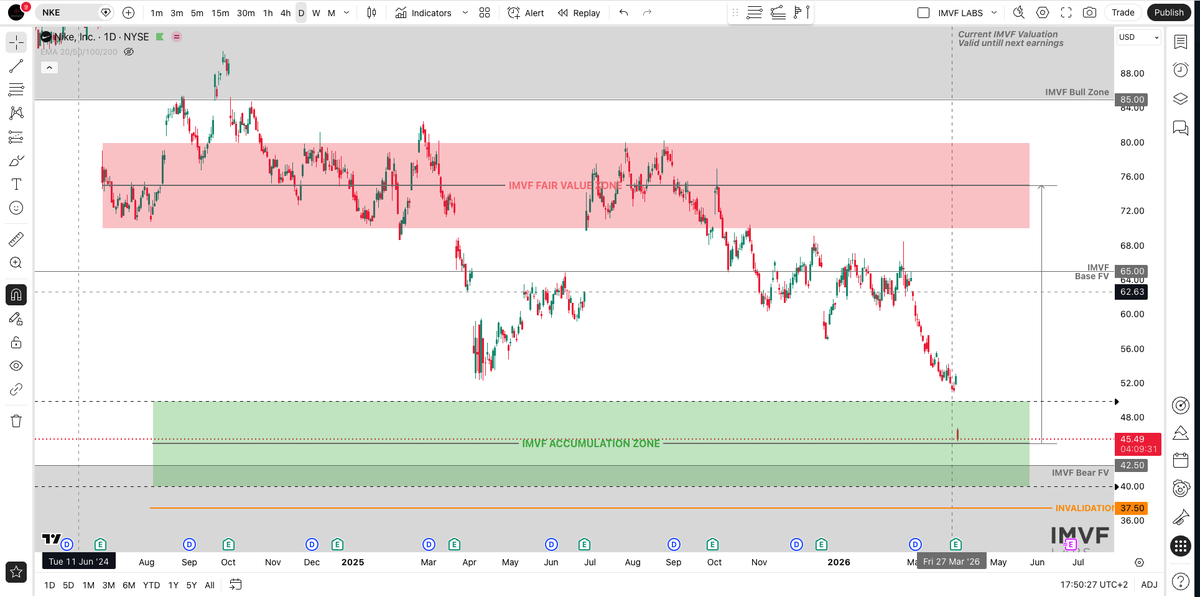Open the timezone menu showing 17:50:27 UTC+2
Screen dimensions: 1200x597
1096,585
